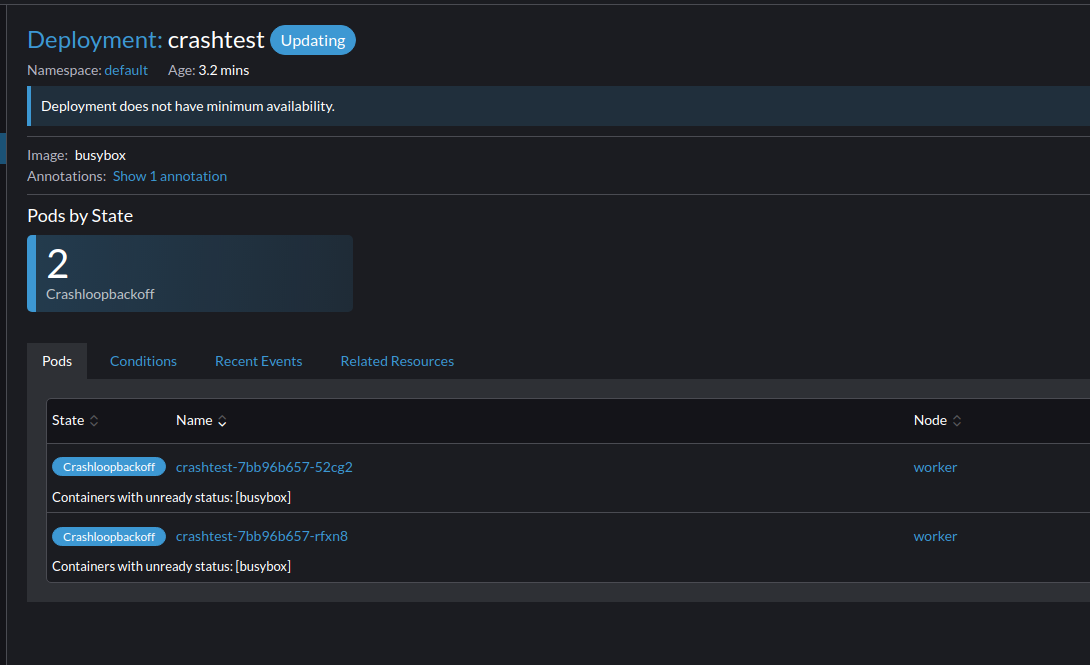Click the blue Updating status badge

coord(312,40)
